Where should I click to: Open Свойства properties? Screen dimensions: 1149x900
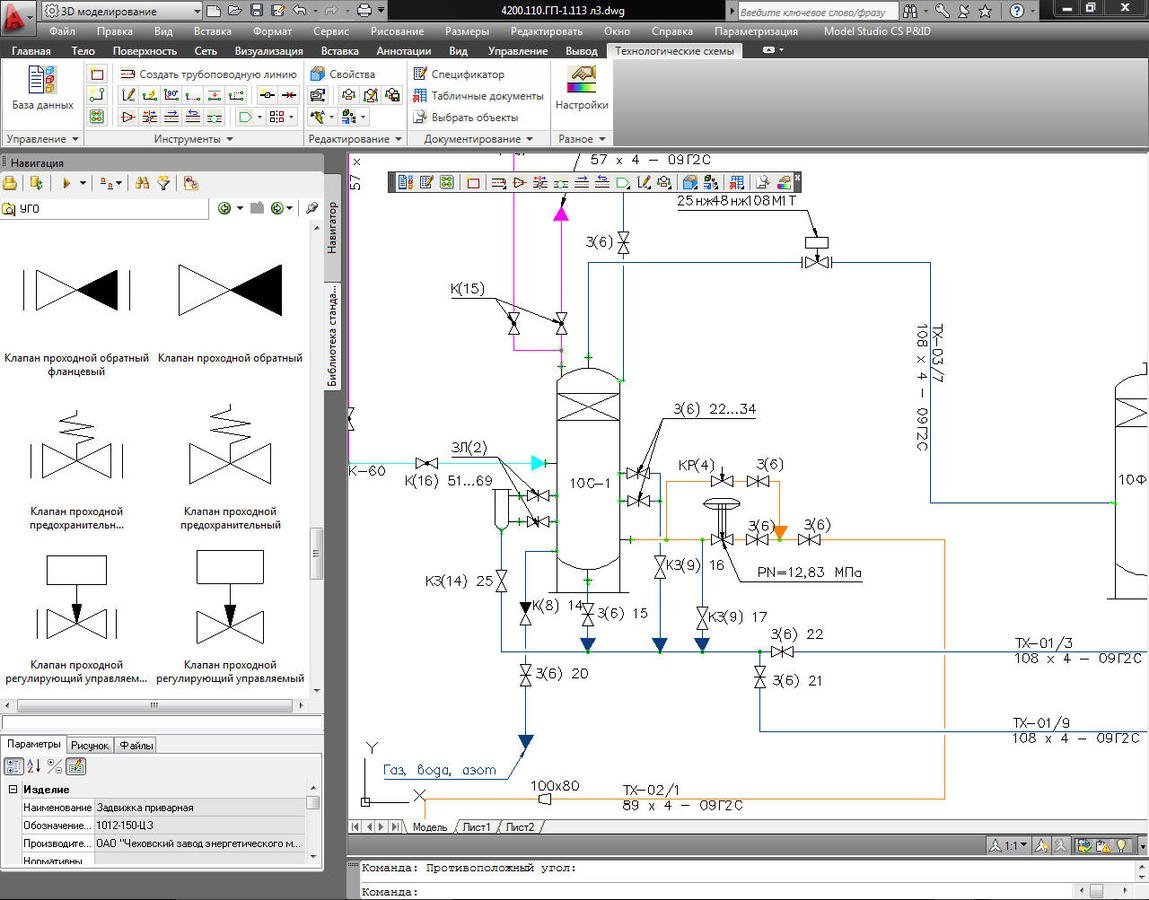click(342, 74)
